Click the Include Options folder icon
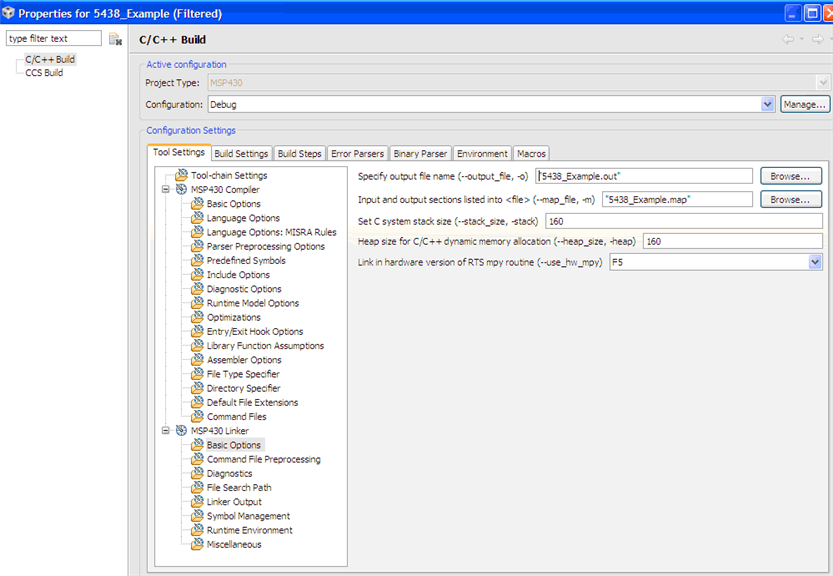 tap(198, 274)
